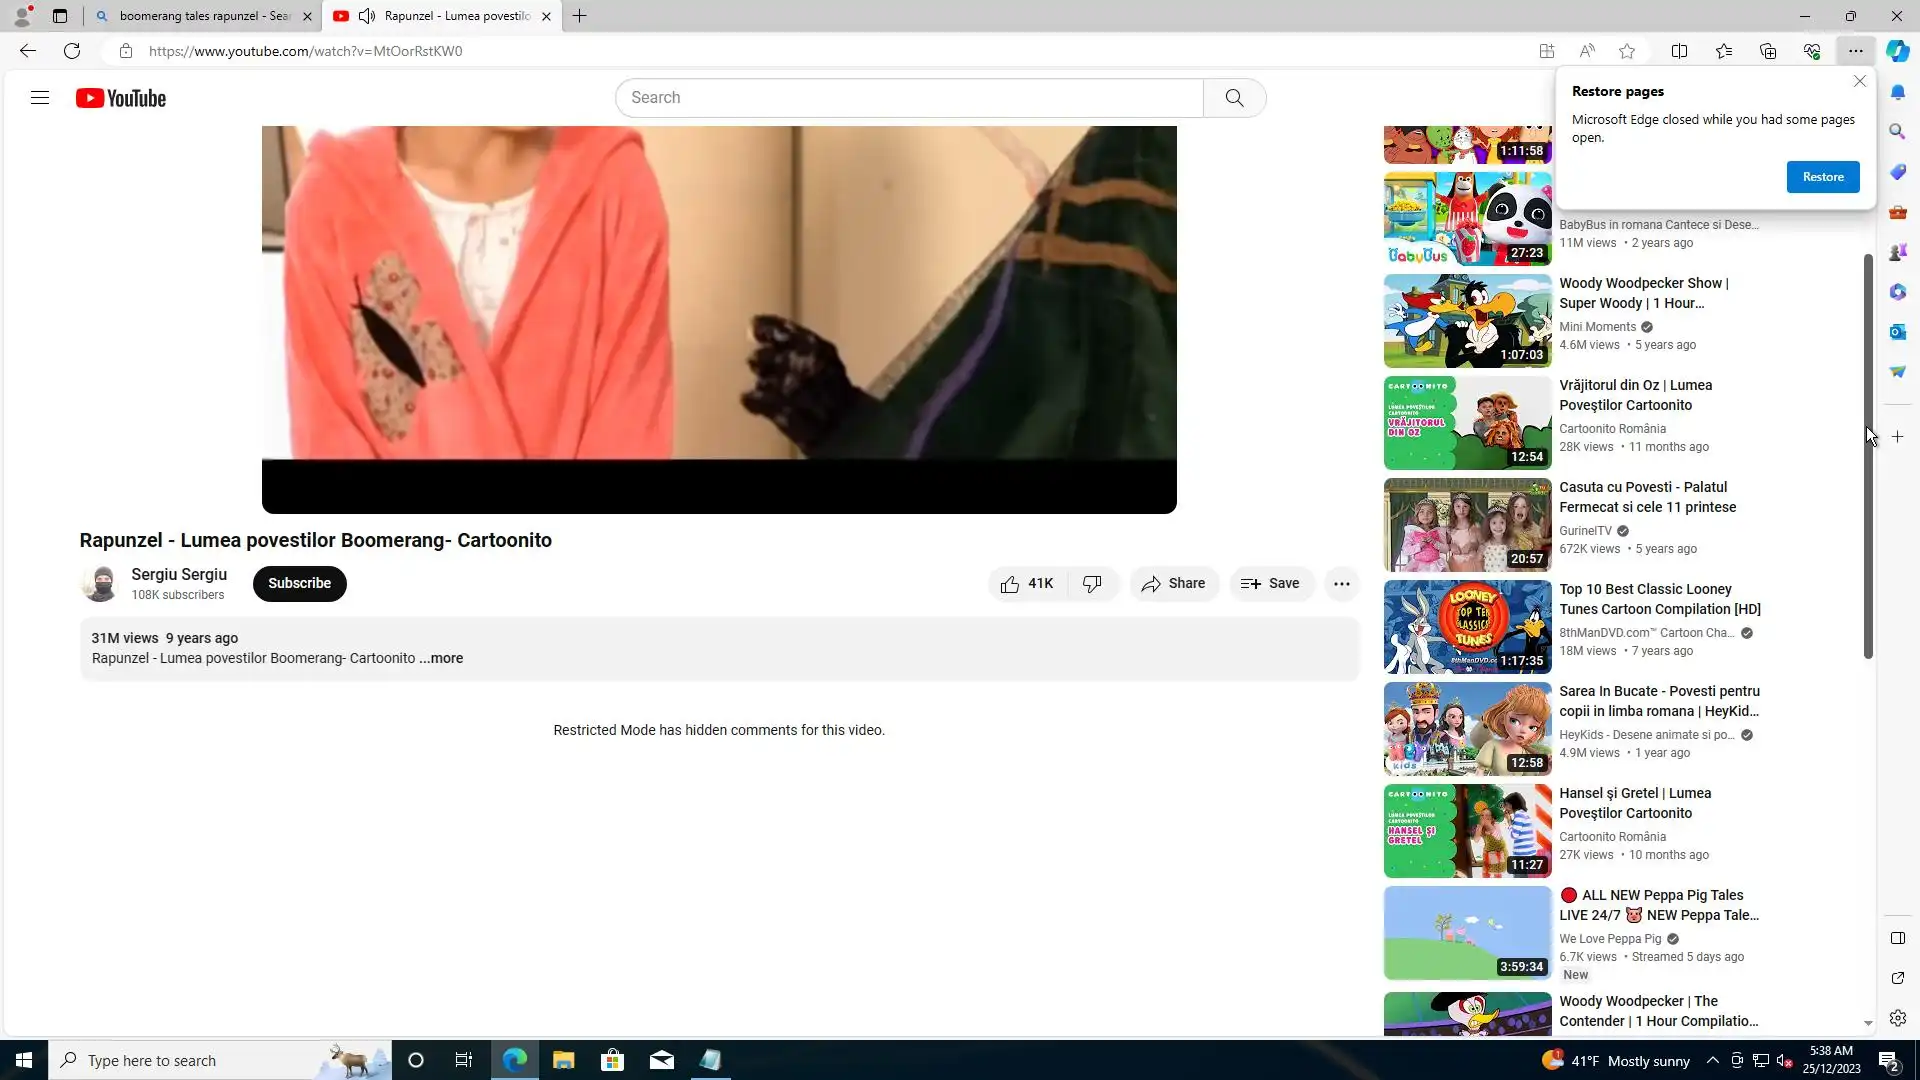This screenshot has height=1080, width=1920.
Task: Refresh the current page
Action: pos(72,51)
